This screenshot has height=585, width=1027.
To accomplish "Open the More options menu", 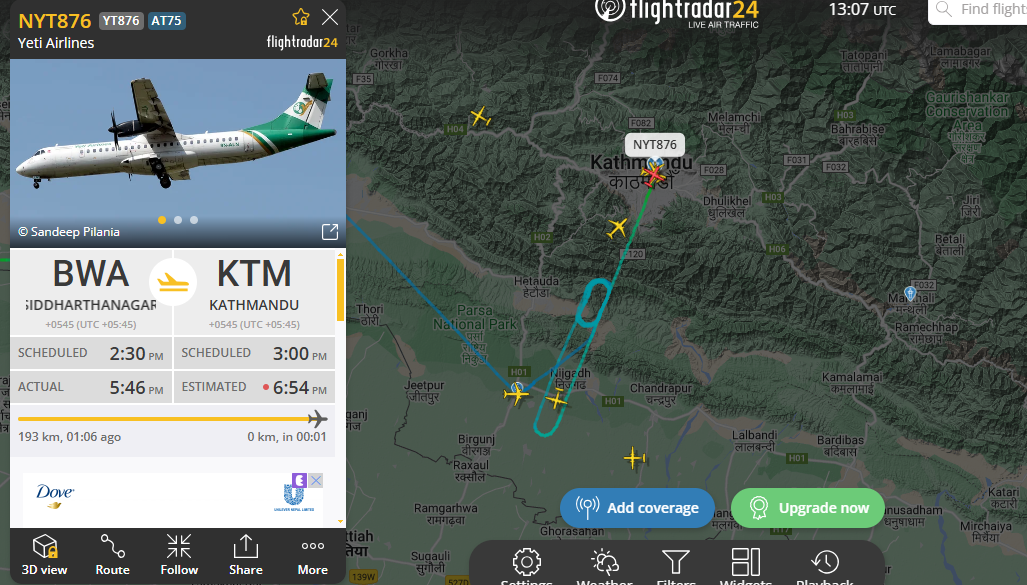I will (x=312, y=555).
